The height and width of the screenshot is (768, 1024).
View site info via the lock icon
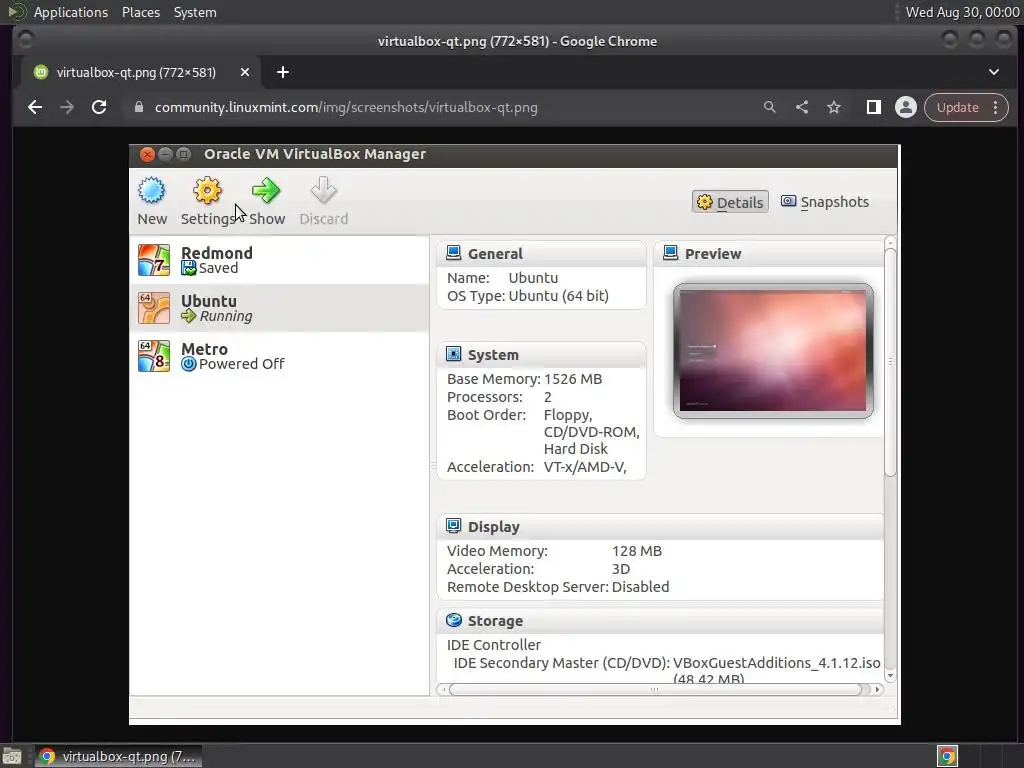point(138,107)
